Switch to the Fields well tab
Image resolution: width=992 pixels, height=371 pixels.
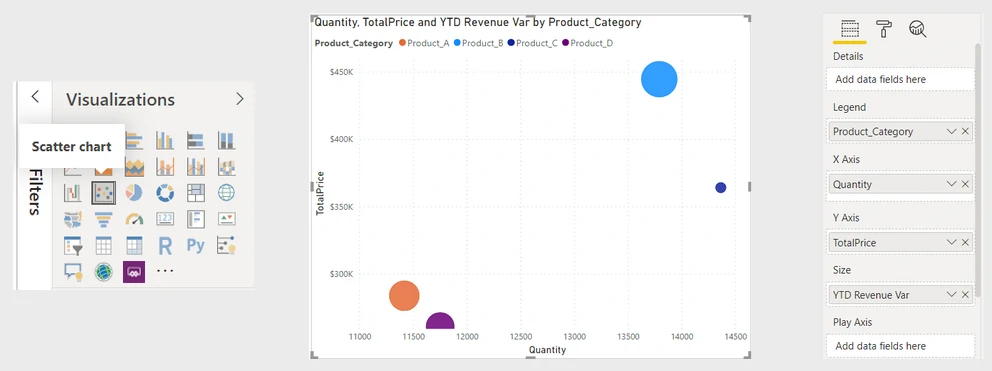point(850,29)
